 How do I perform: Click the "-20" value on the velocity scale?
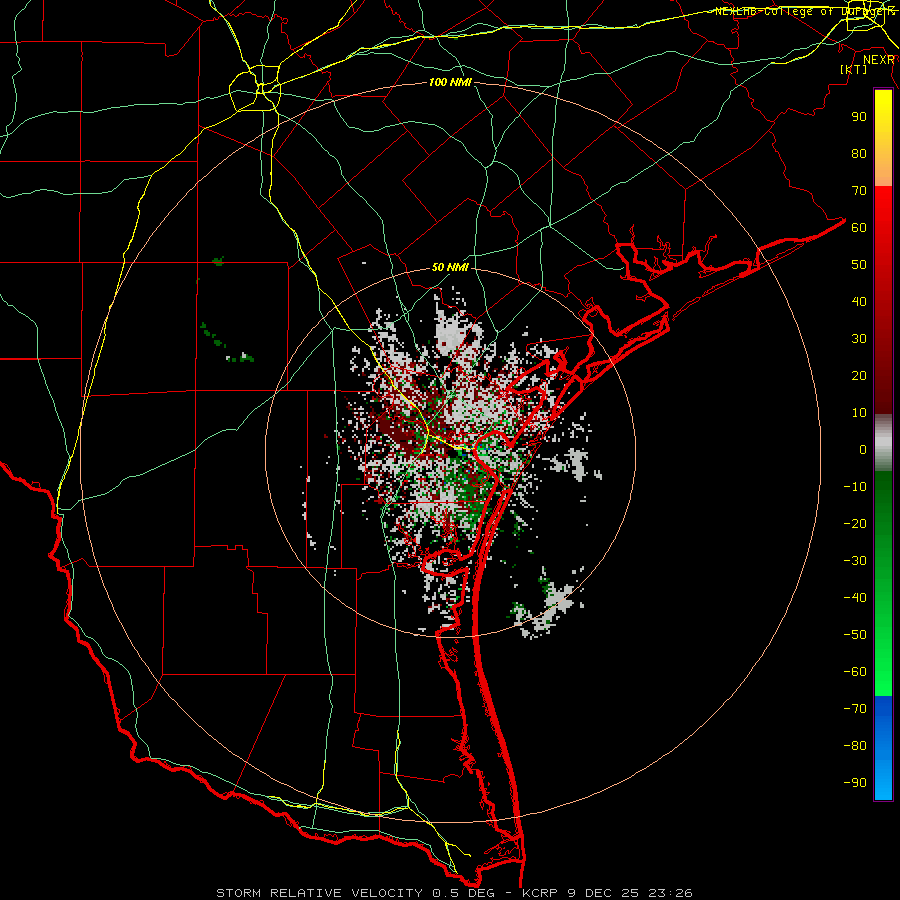pyautogui.click(x=855, y=524)
